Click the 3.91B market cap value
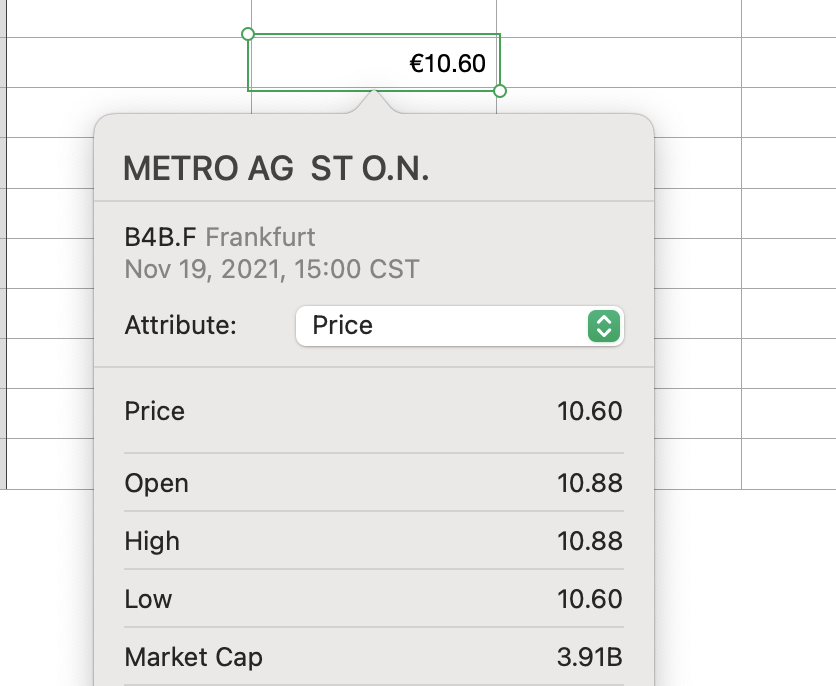Image resolution: width=836 pixels, height=686 pixels. [x=590, y=657]
